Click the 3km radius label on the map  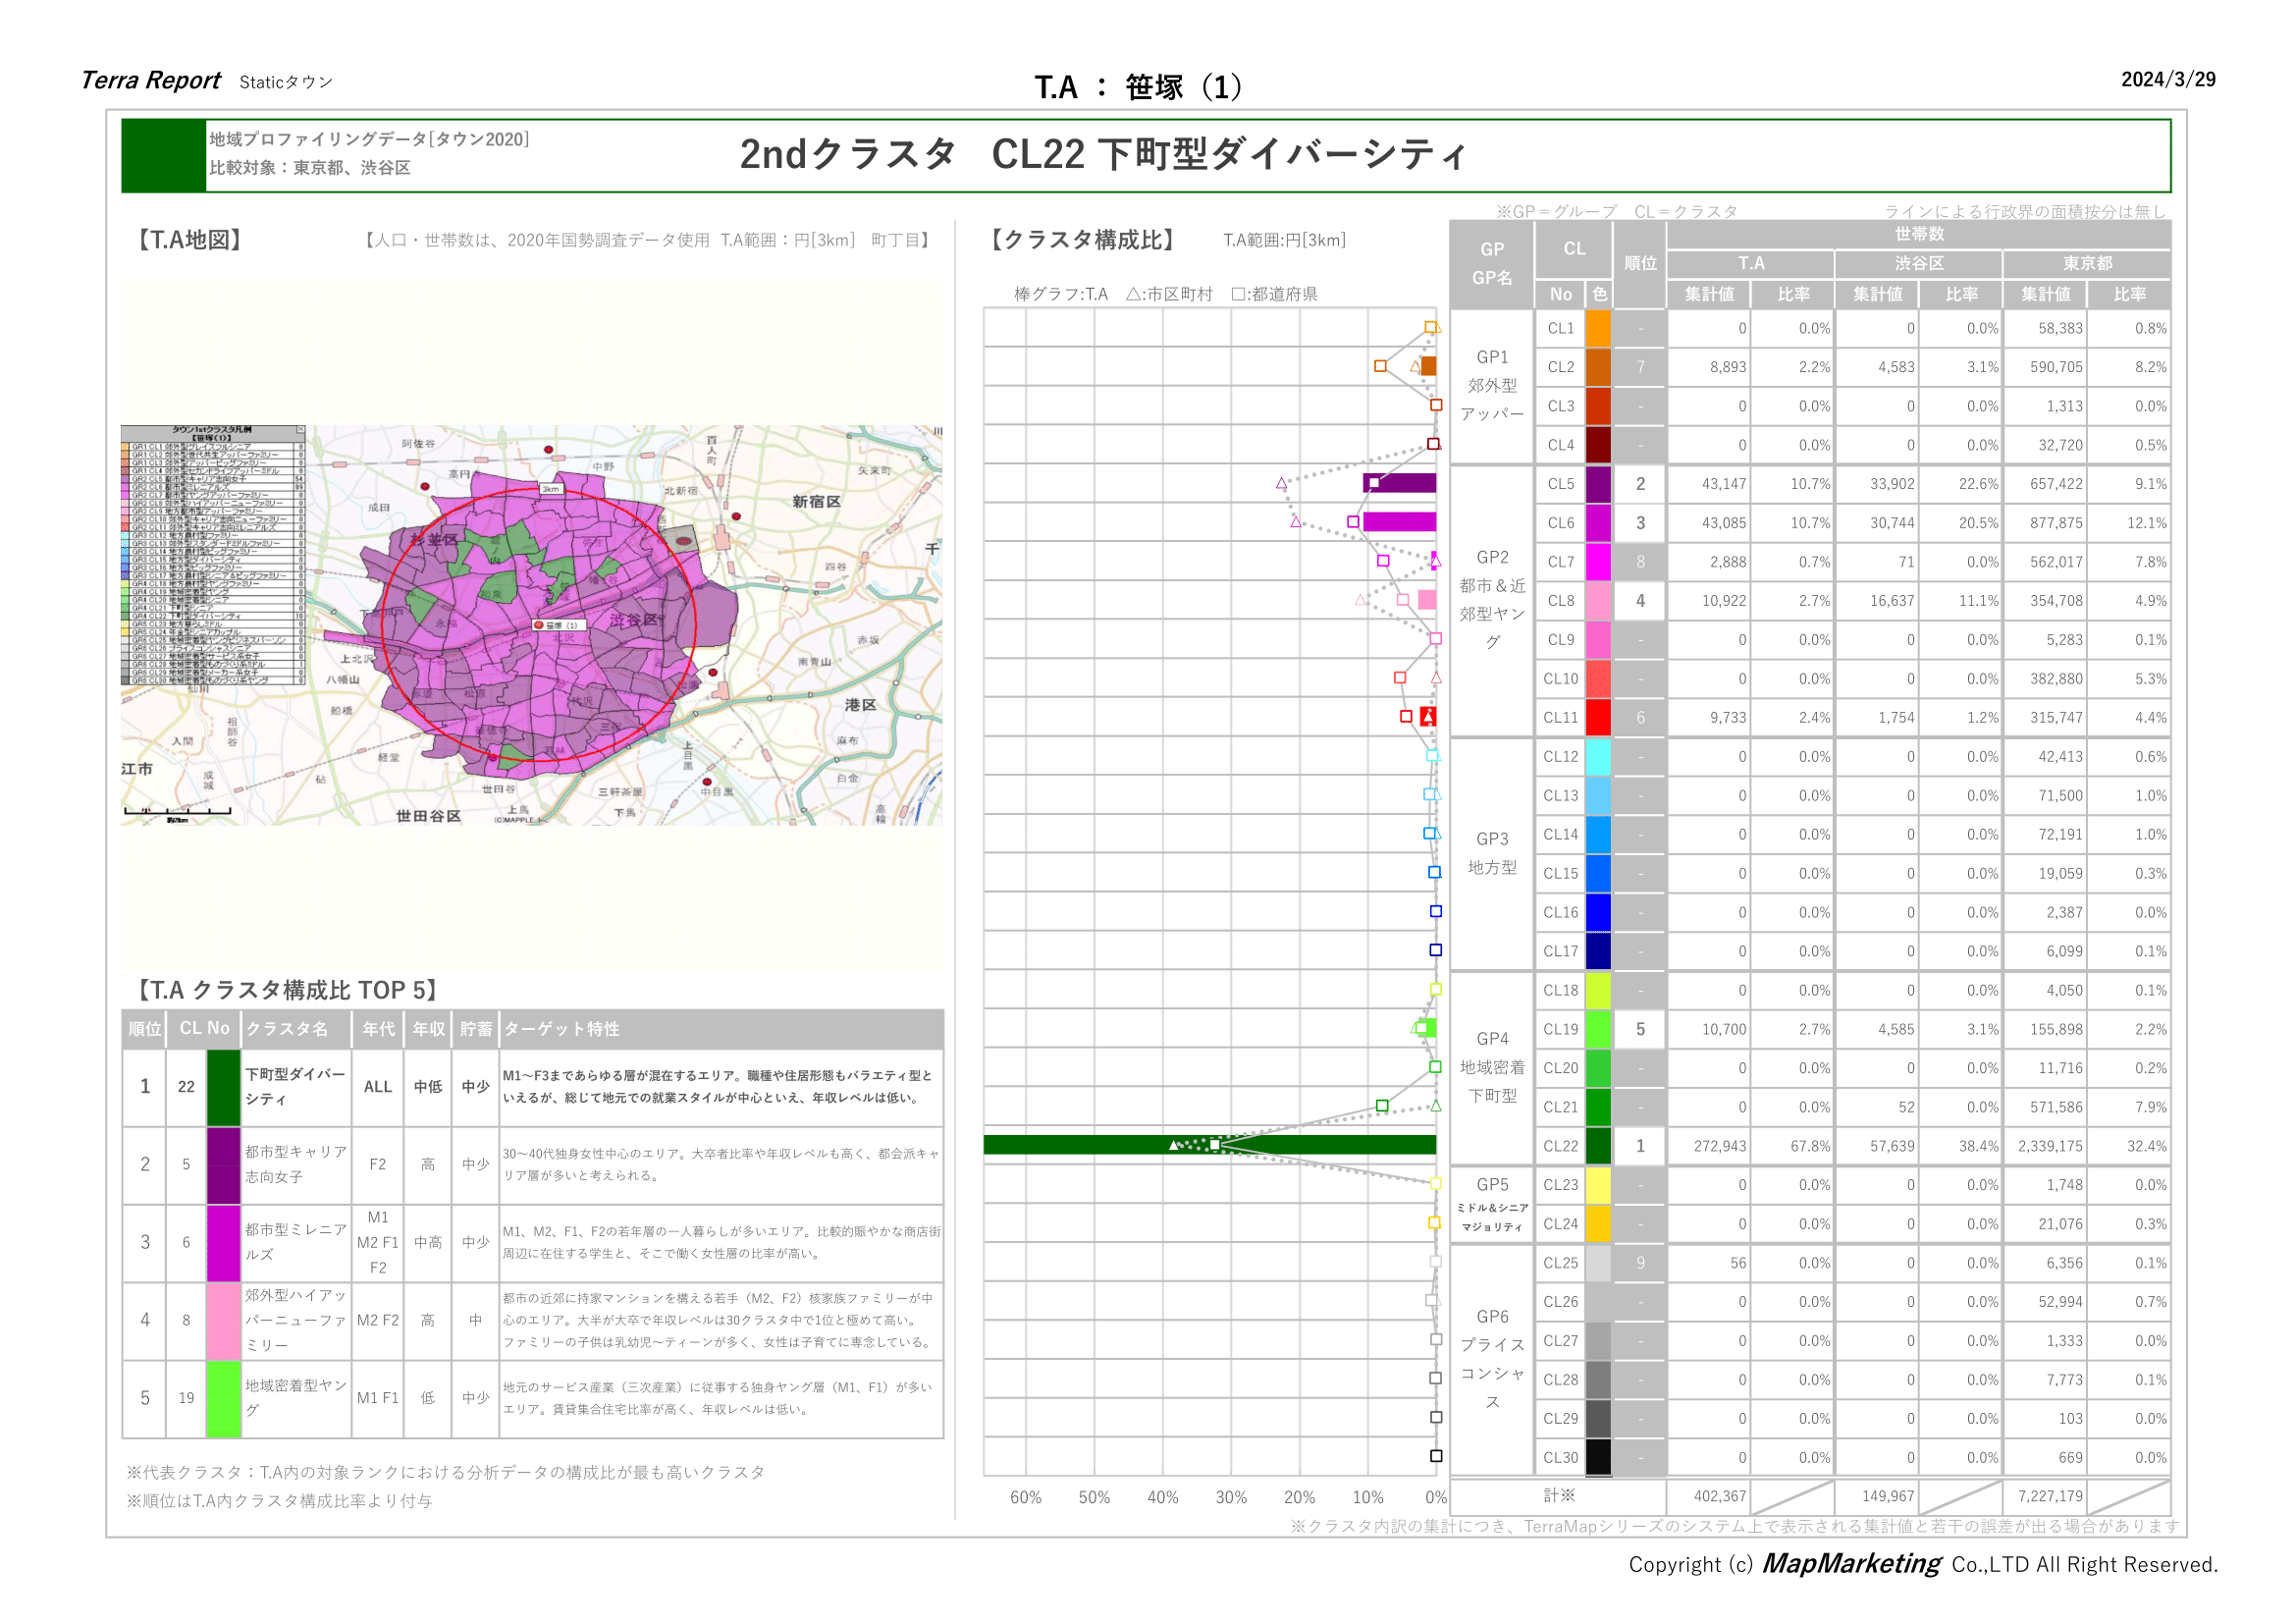click(551, 489)
